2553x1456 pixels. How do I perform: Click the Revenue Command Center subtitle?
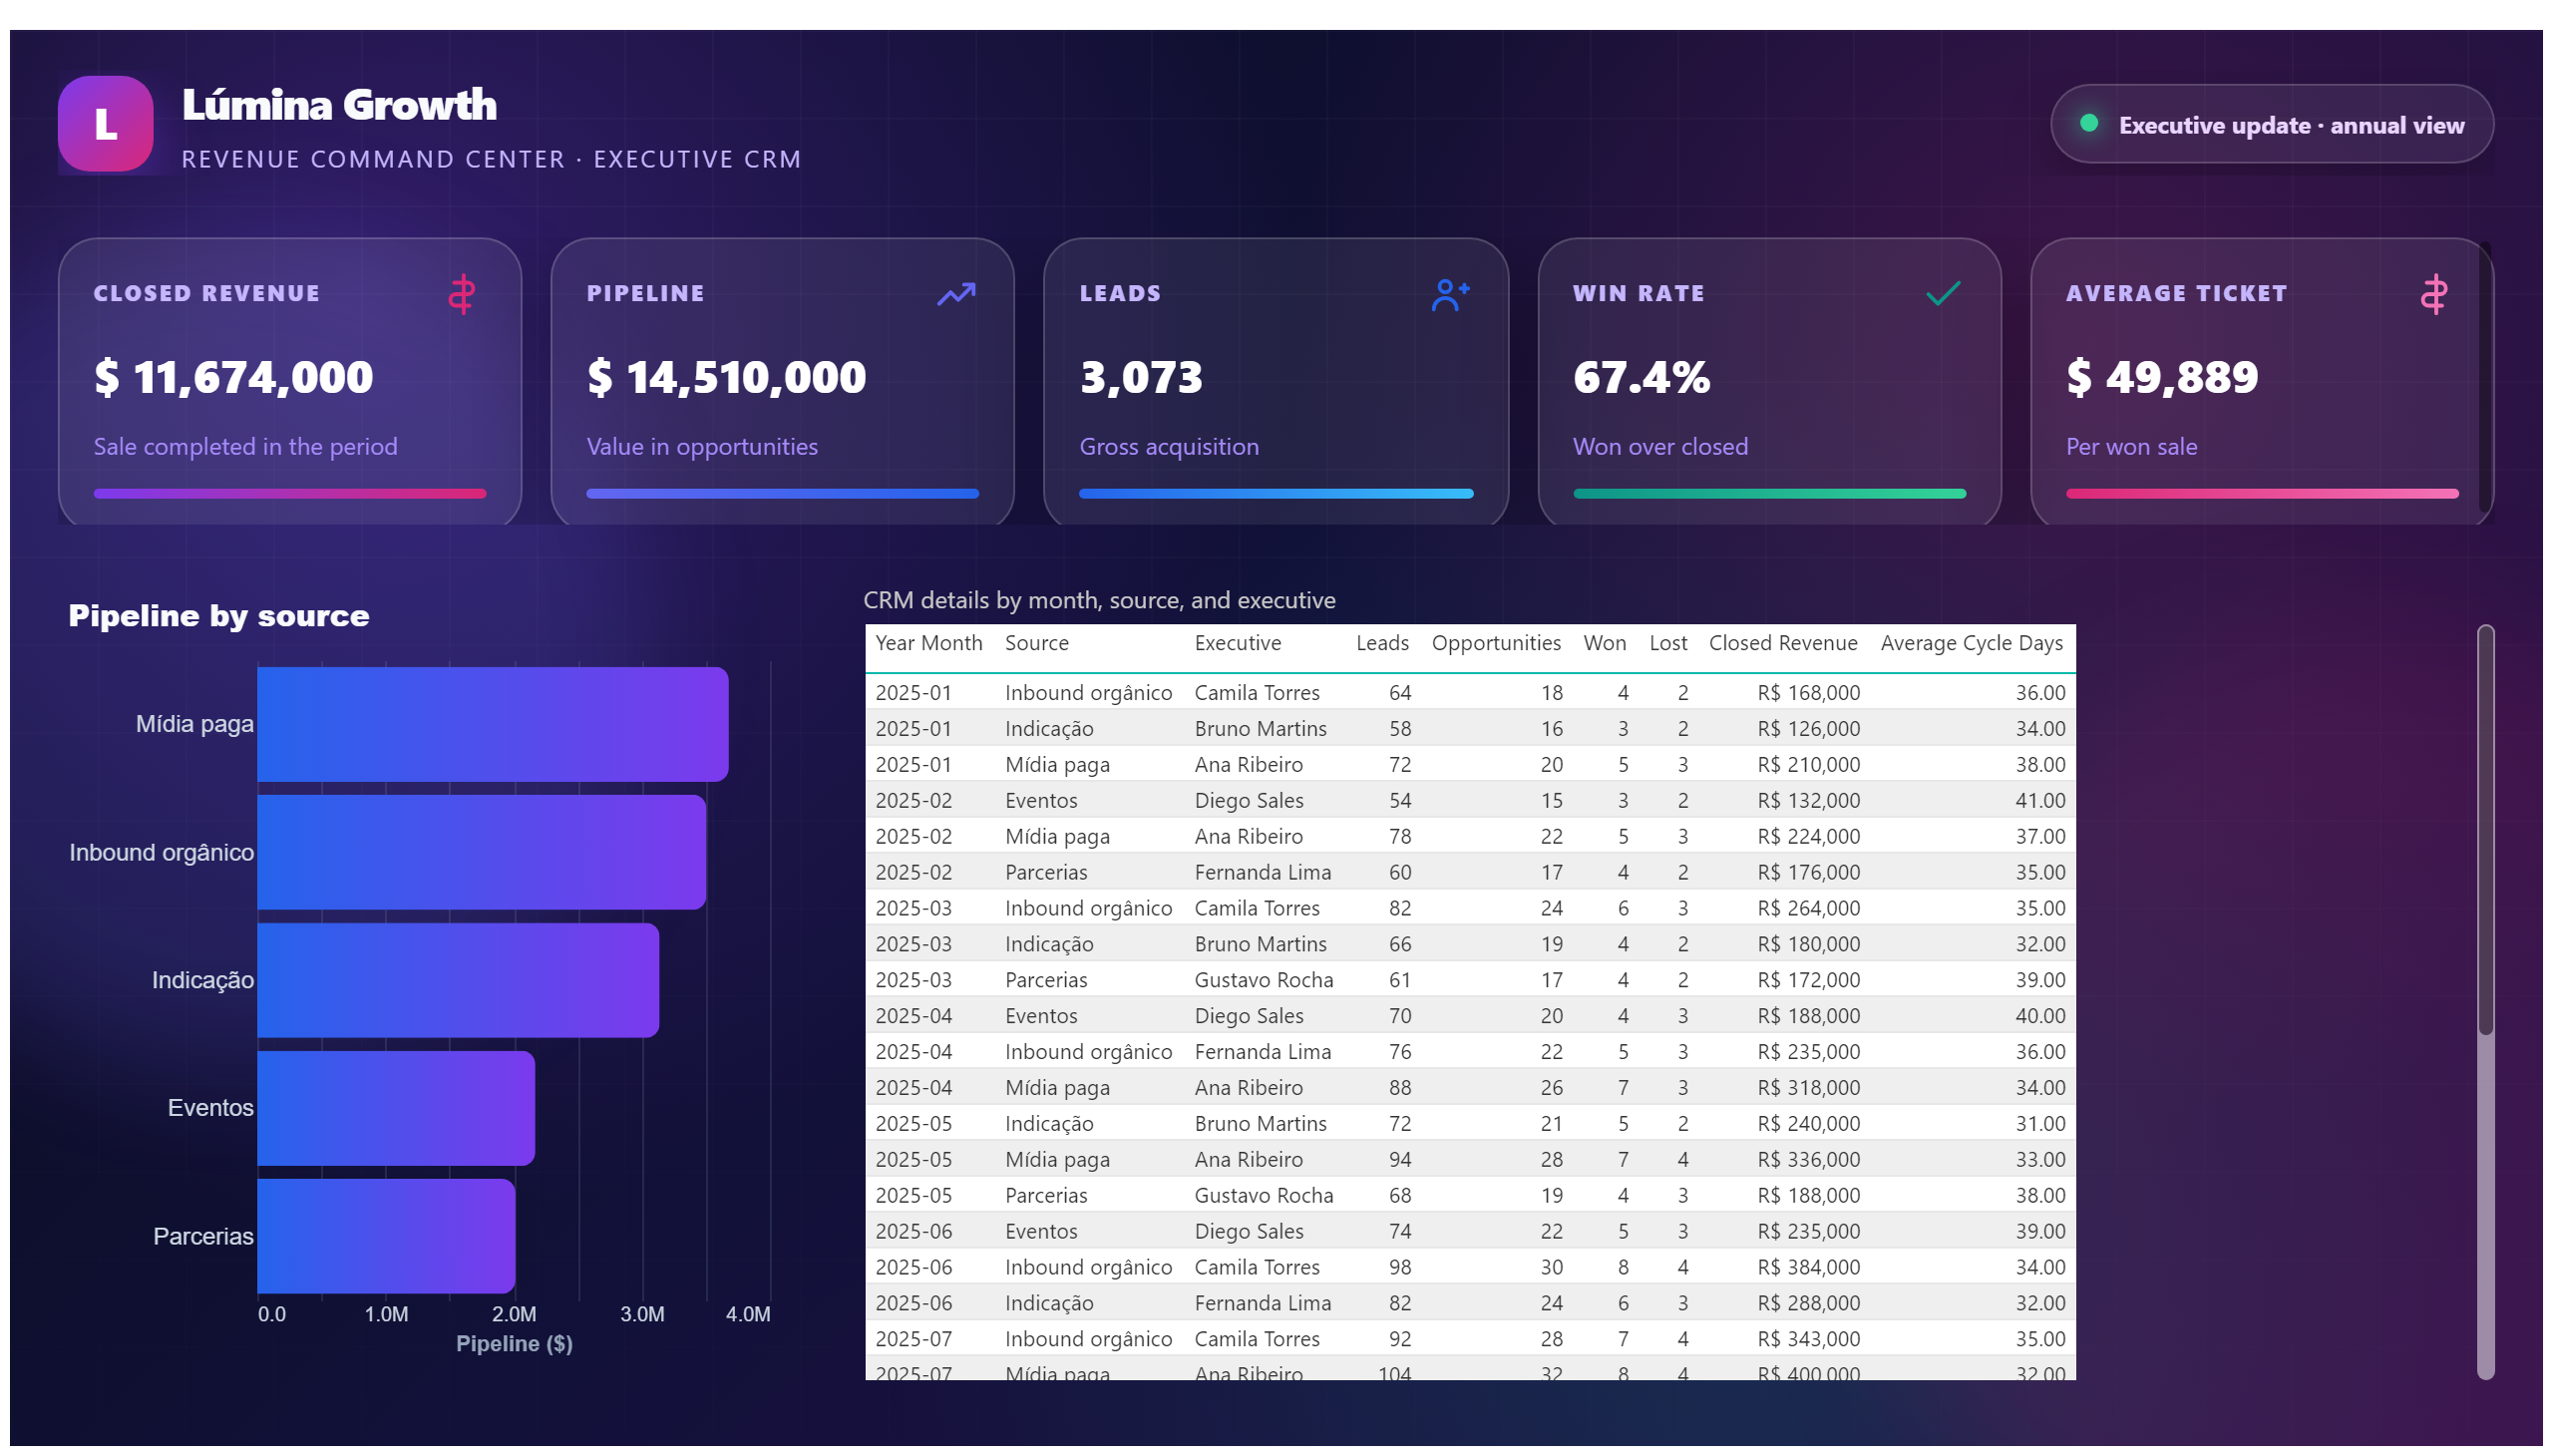491,159
